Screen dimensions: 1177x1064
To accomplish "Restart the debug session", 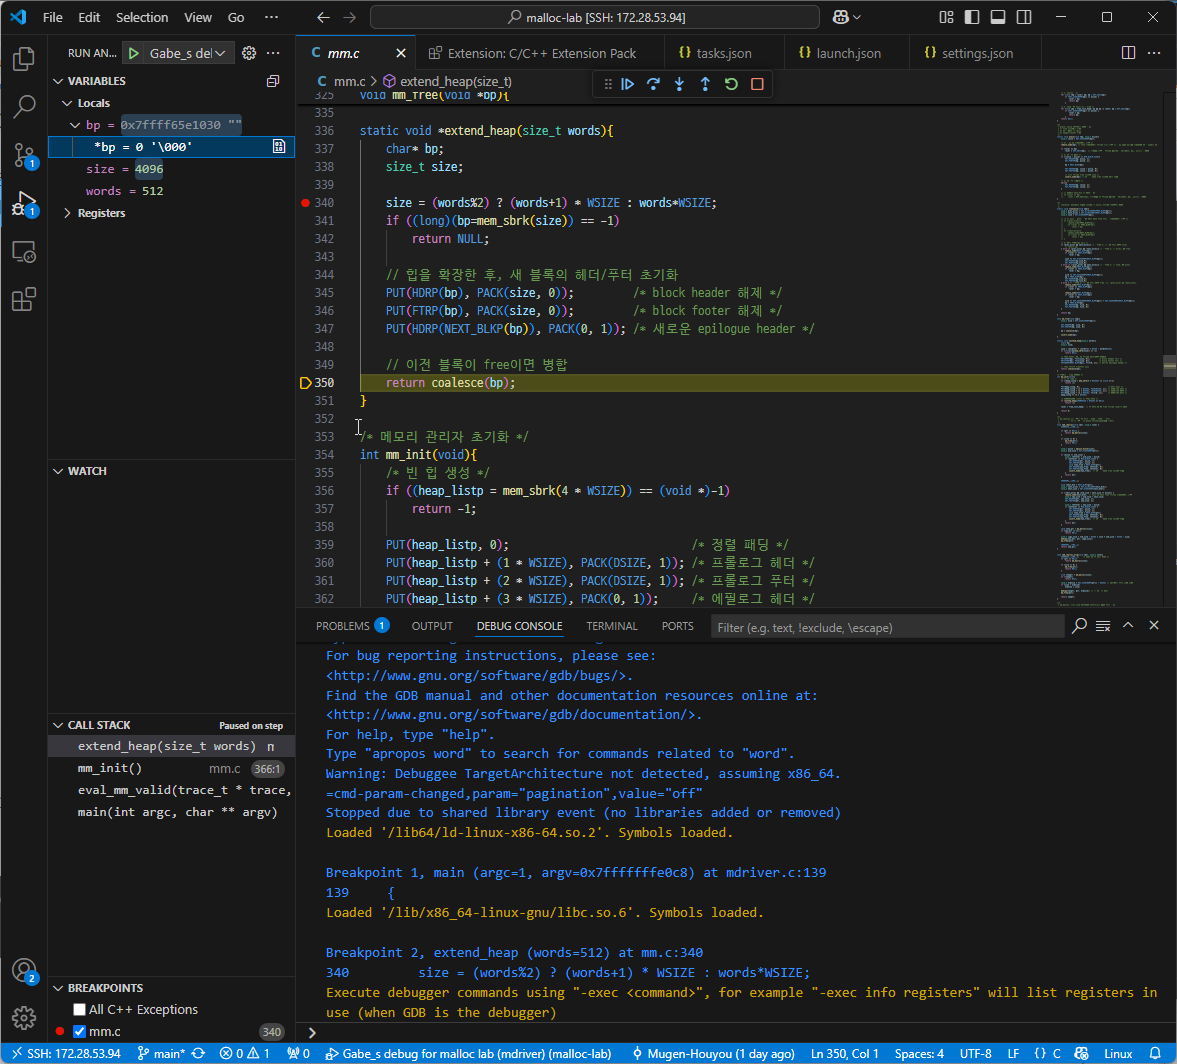I will 731,84.
